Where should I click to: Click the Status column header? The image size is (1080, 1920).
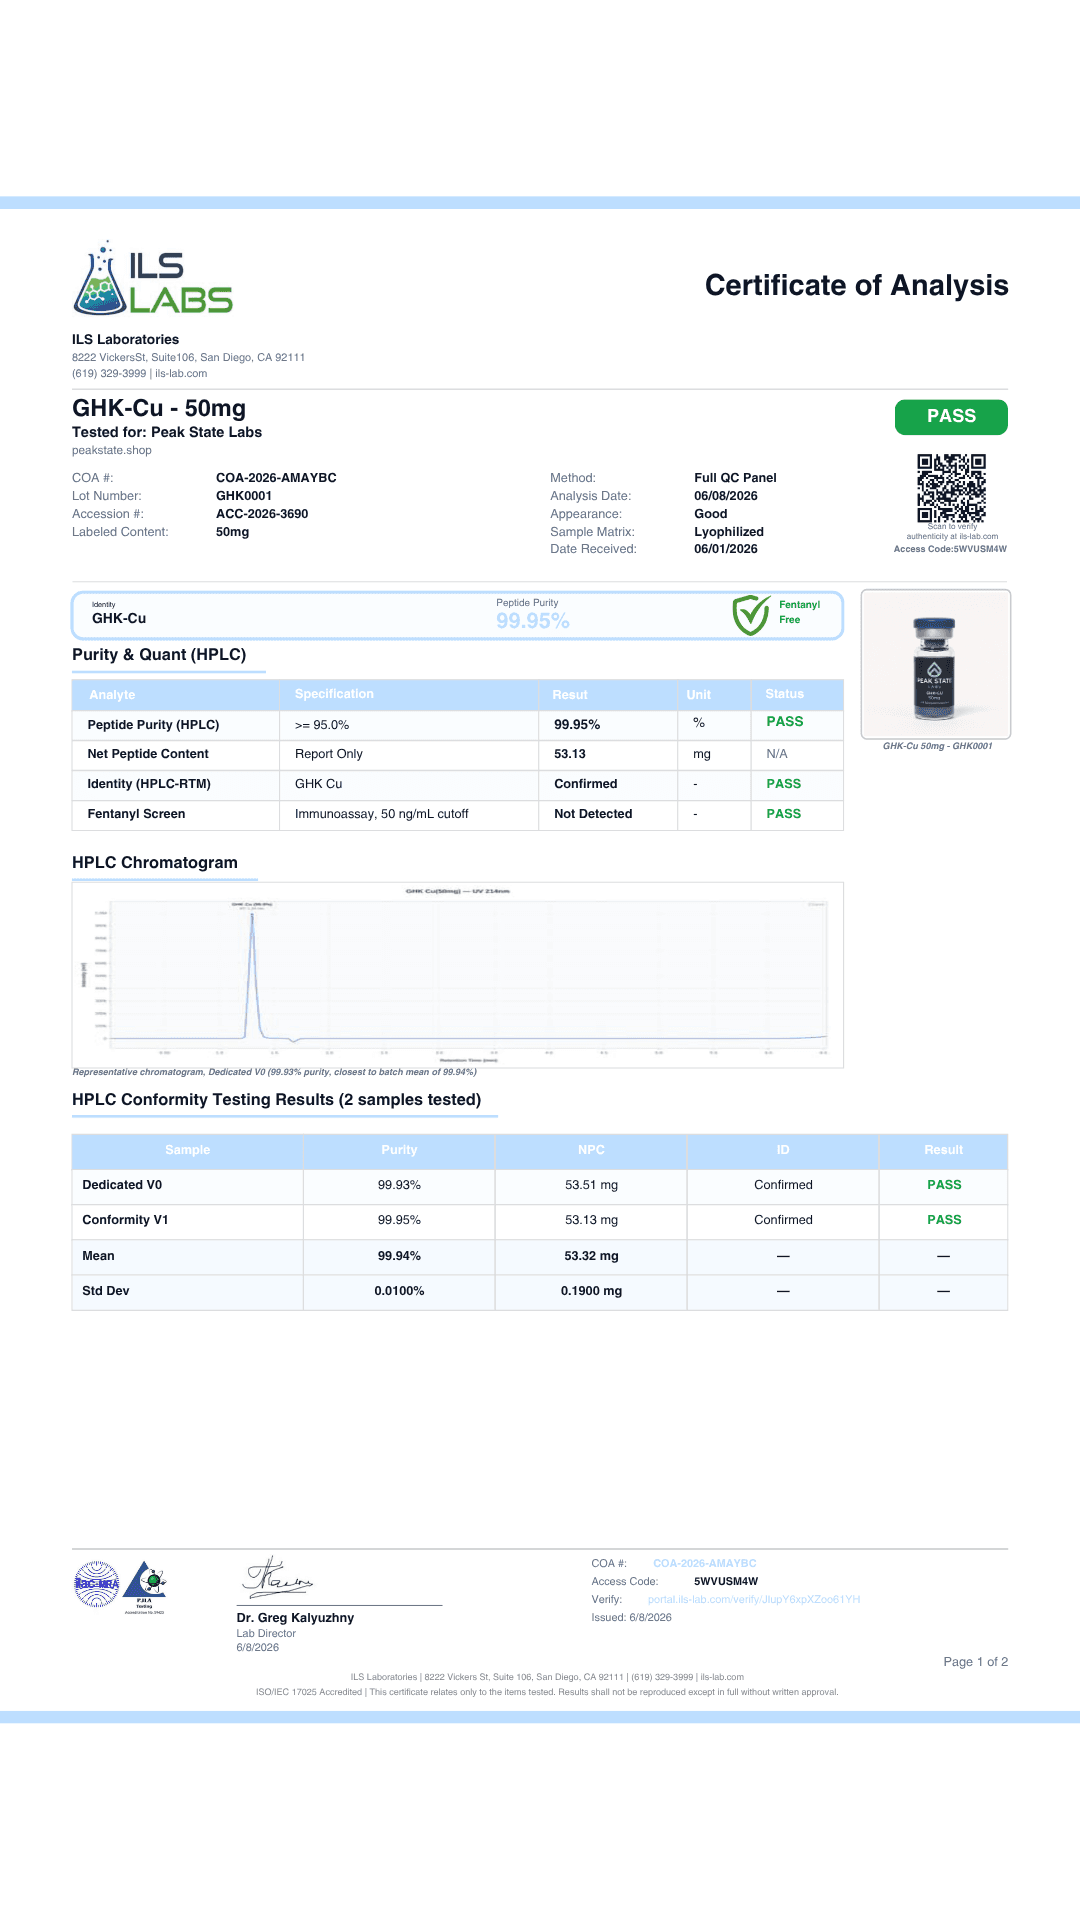(785, 694)
